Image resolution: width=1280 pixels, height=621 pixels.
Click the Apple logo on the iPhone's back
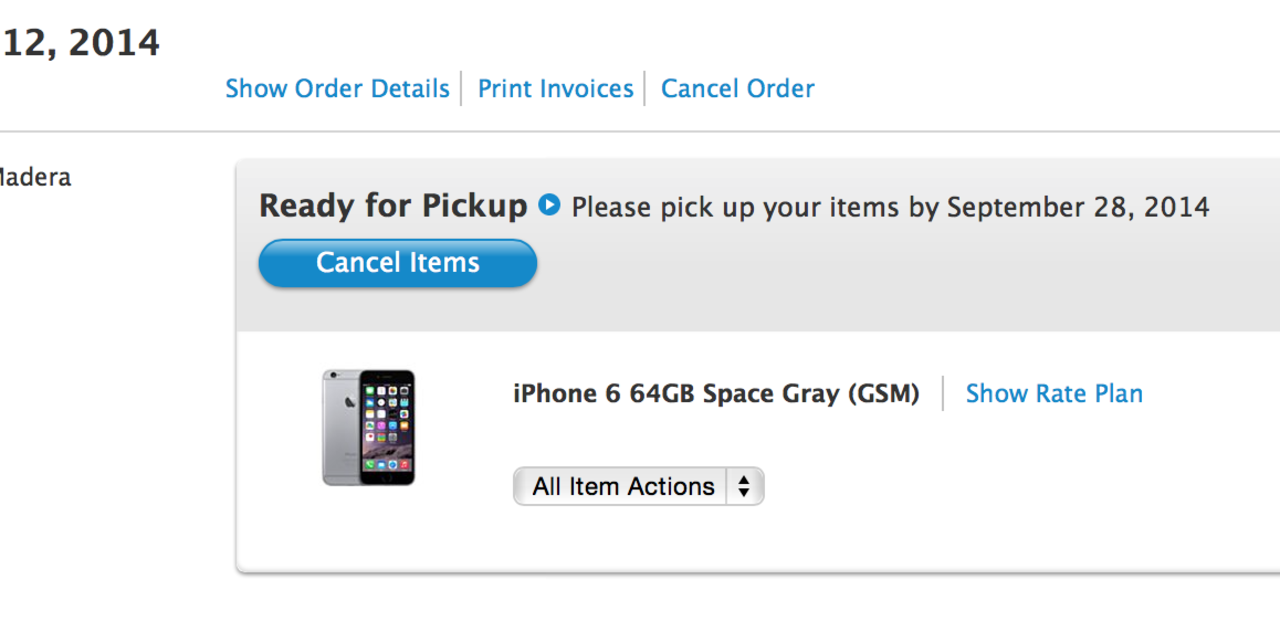(351, 400)
